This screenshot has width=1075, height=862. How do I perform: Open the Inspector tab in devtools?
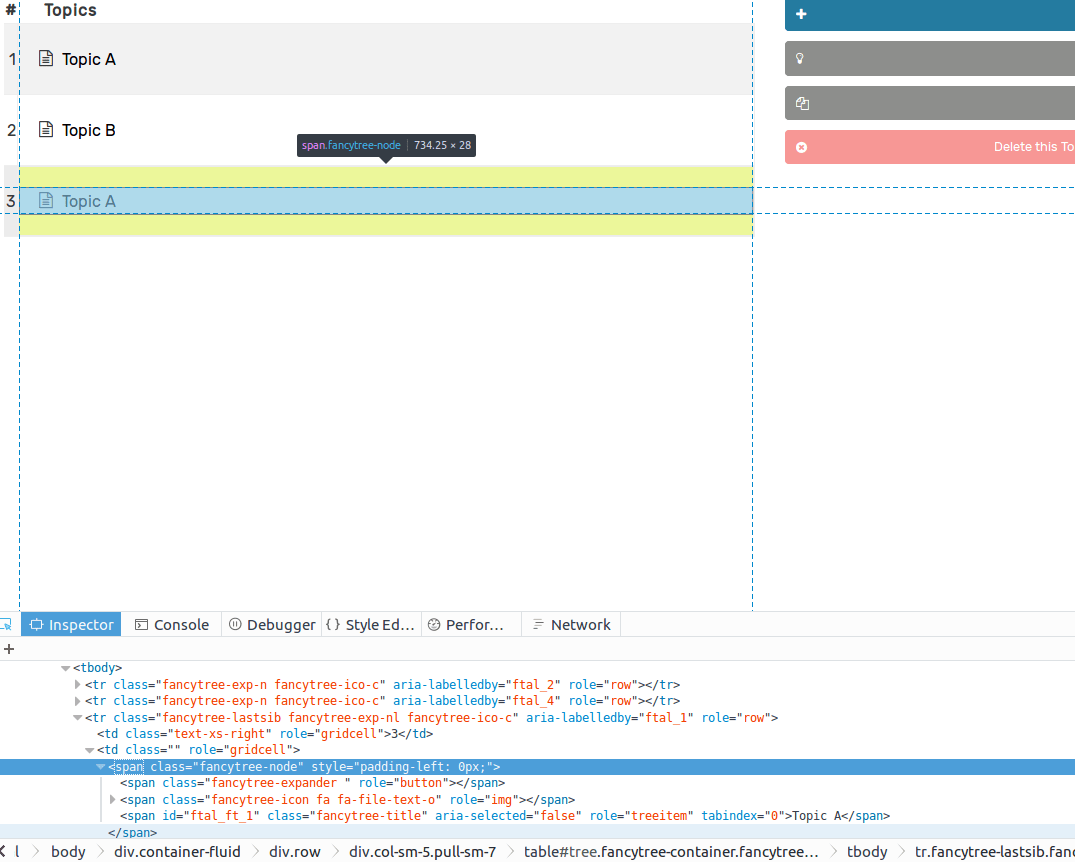[x=71, y=625]
